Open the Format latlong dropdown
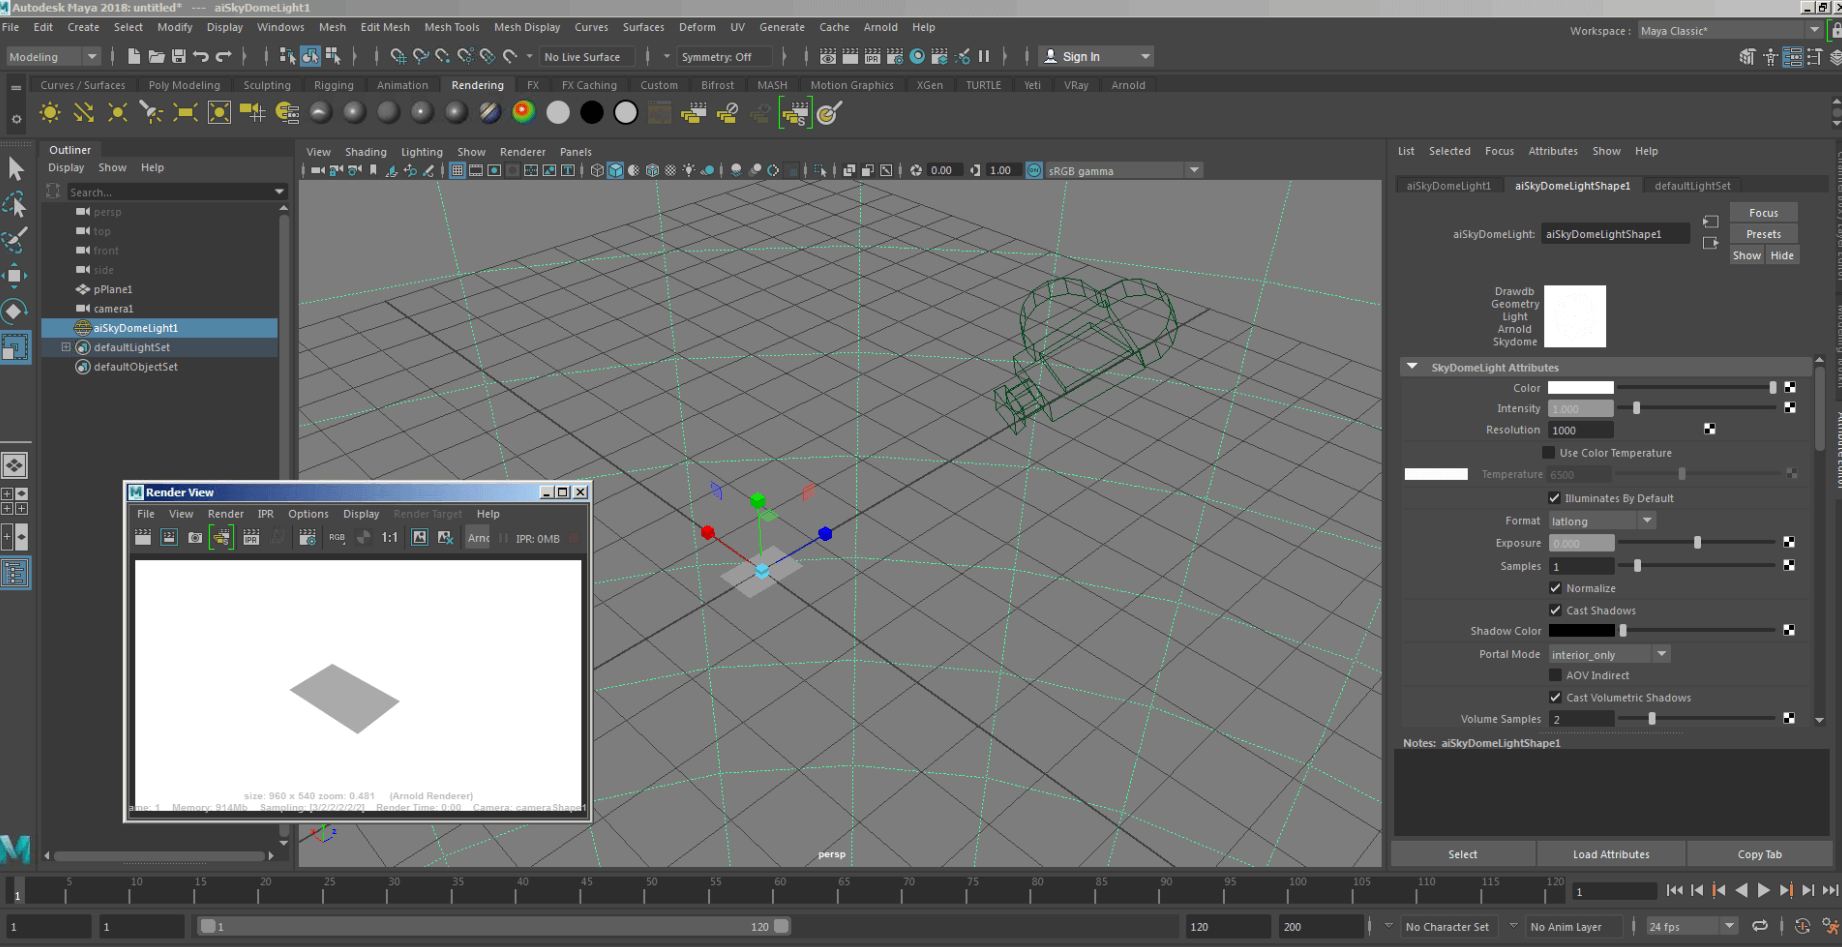The width and height of the screenshot is (1842, 947). pyautogui.click(x=1602, y=521)
